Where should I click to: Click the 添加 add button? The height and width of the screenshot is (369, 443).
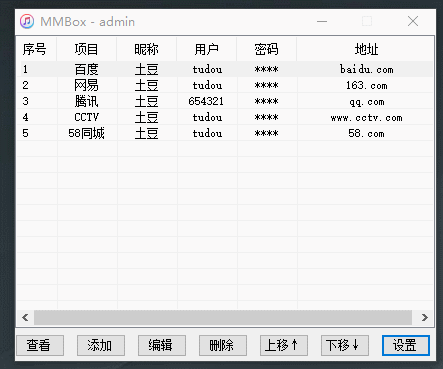pyautogui.click(x=101, y=345)
